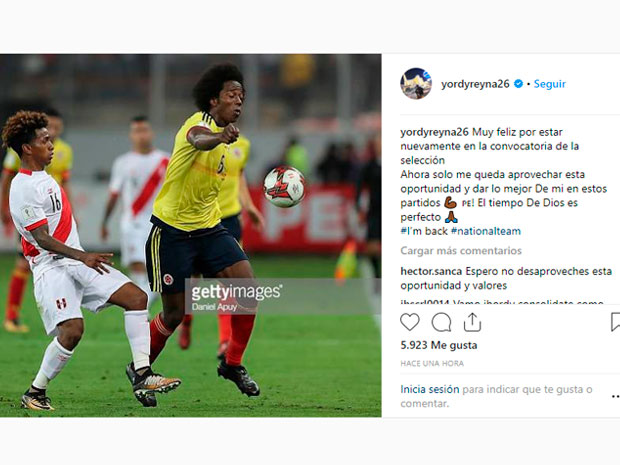Click Inicia sesión login link
620x465 pixels.
pyautogui.click(x=430, y=389)
